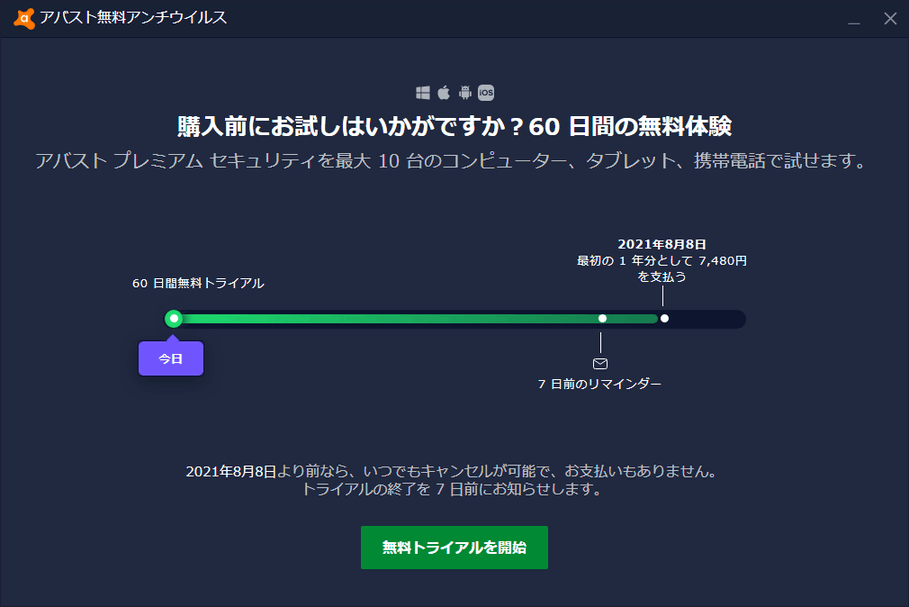The height and width of the screenshot is (607, 909).
Task: Click the iOS platform badge
Action: (486, 93)
